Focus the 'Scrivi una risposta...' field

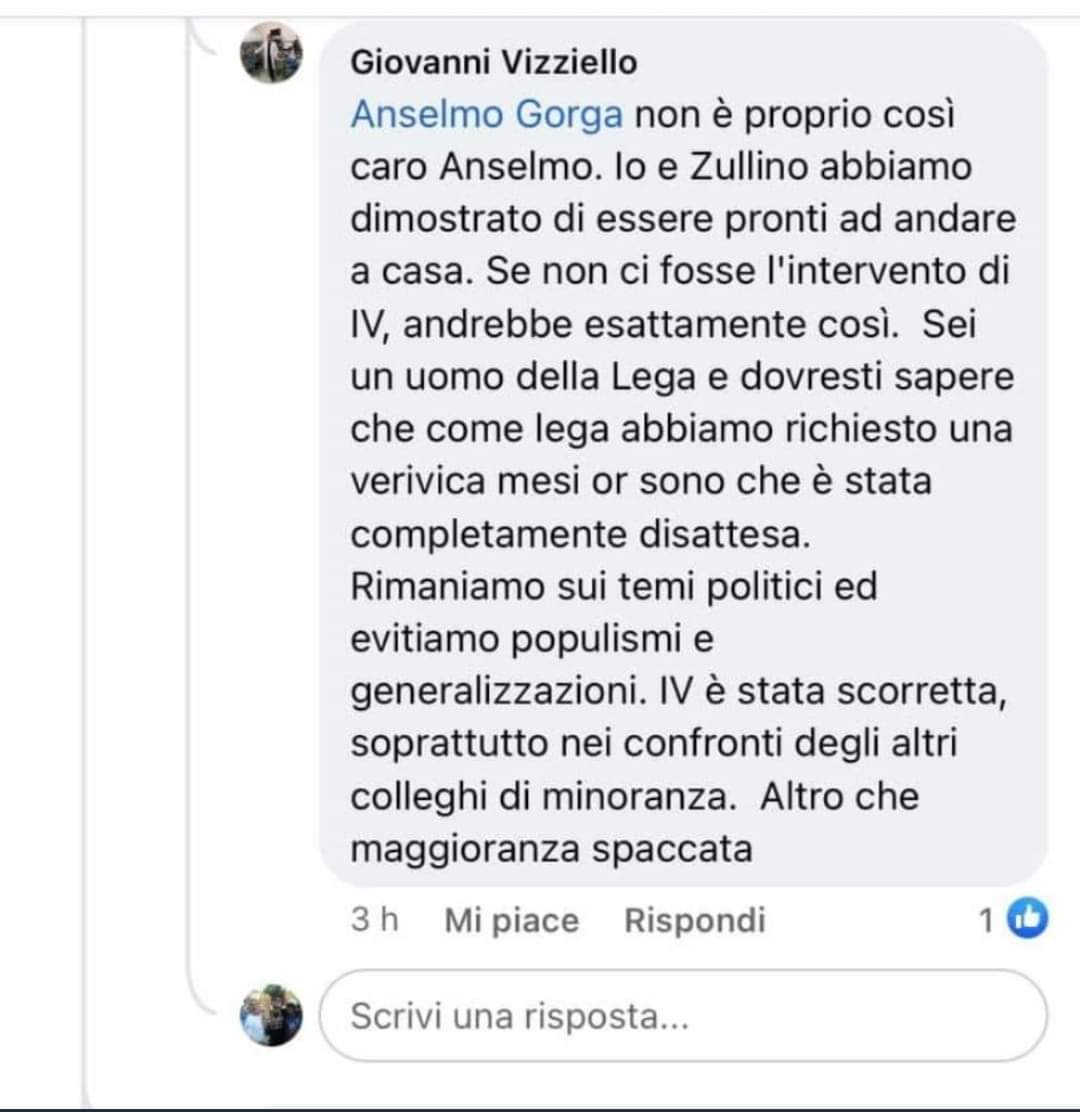[683, 1016]
